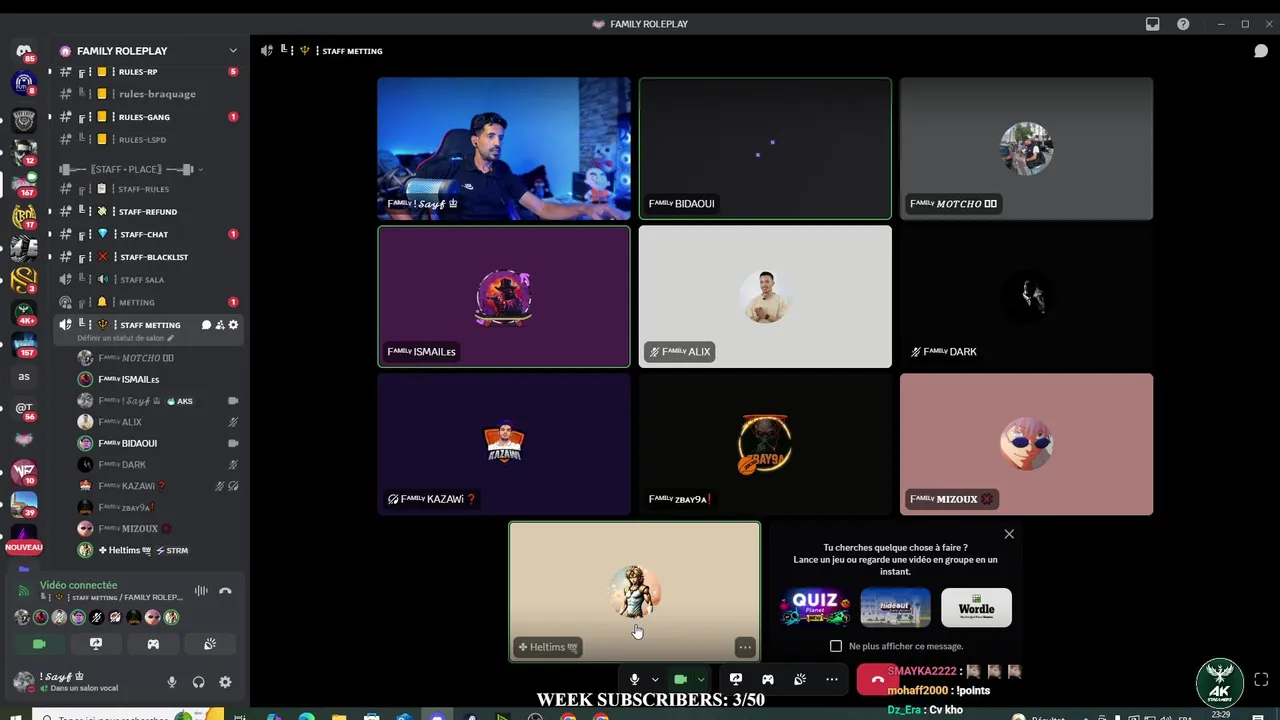This screenshot has width=1280, height=720.
Task: Focus Sayf webcam video tile
Action: point(504,148)
